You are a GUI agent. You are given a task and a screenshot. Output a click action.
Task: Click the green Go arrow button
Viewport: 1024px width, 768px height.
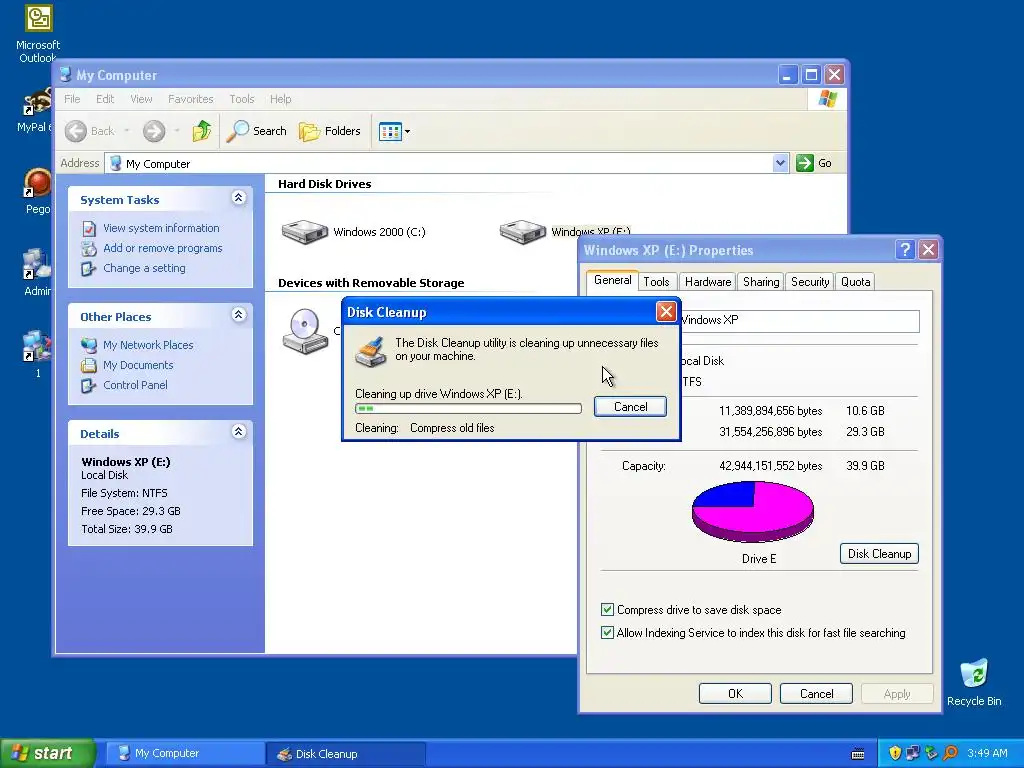click(805, 163)
